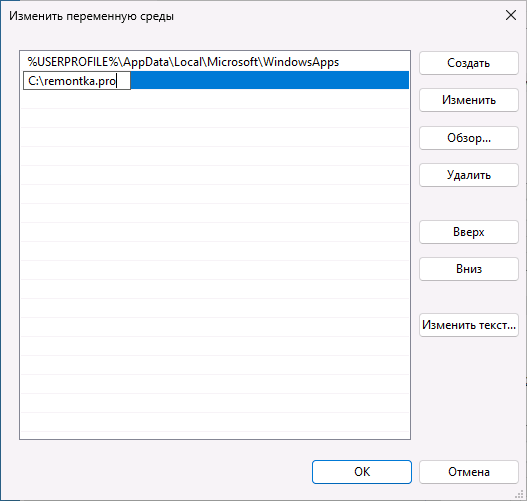Screen dimensions: 527x501
Task: Click the Создать button
Action: pyautogui.click(x=469, y=63)
